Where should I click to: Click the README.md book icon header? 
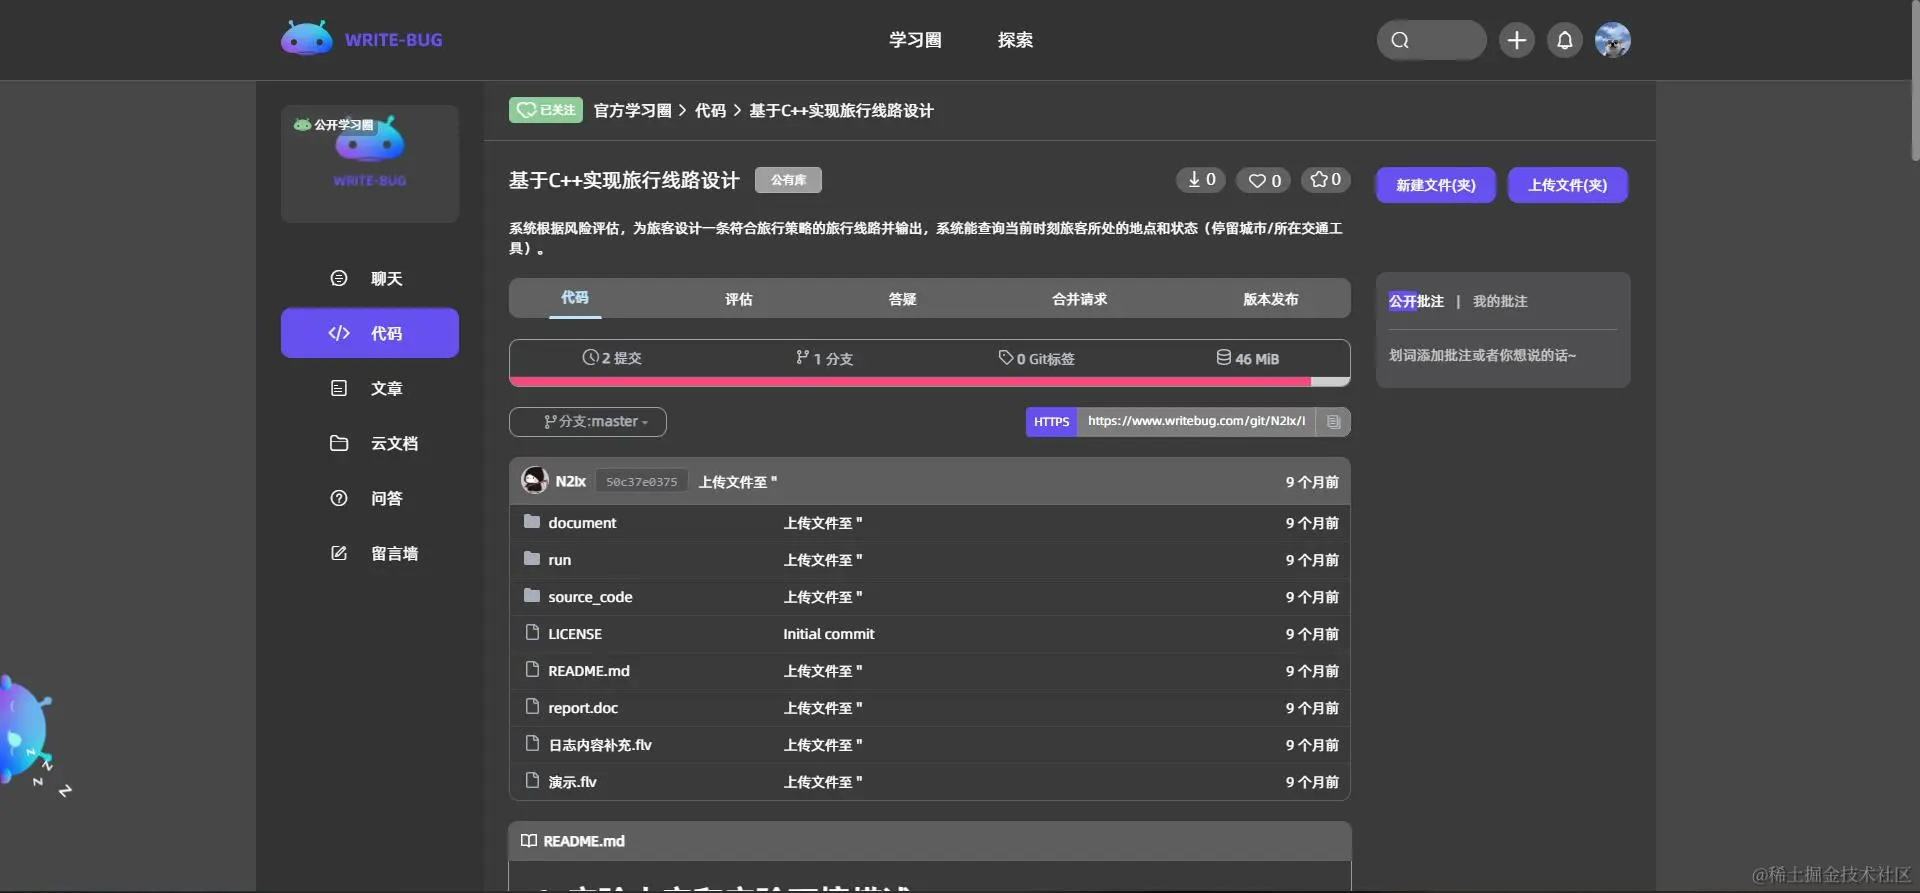coord(529,841)
